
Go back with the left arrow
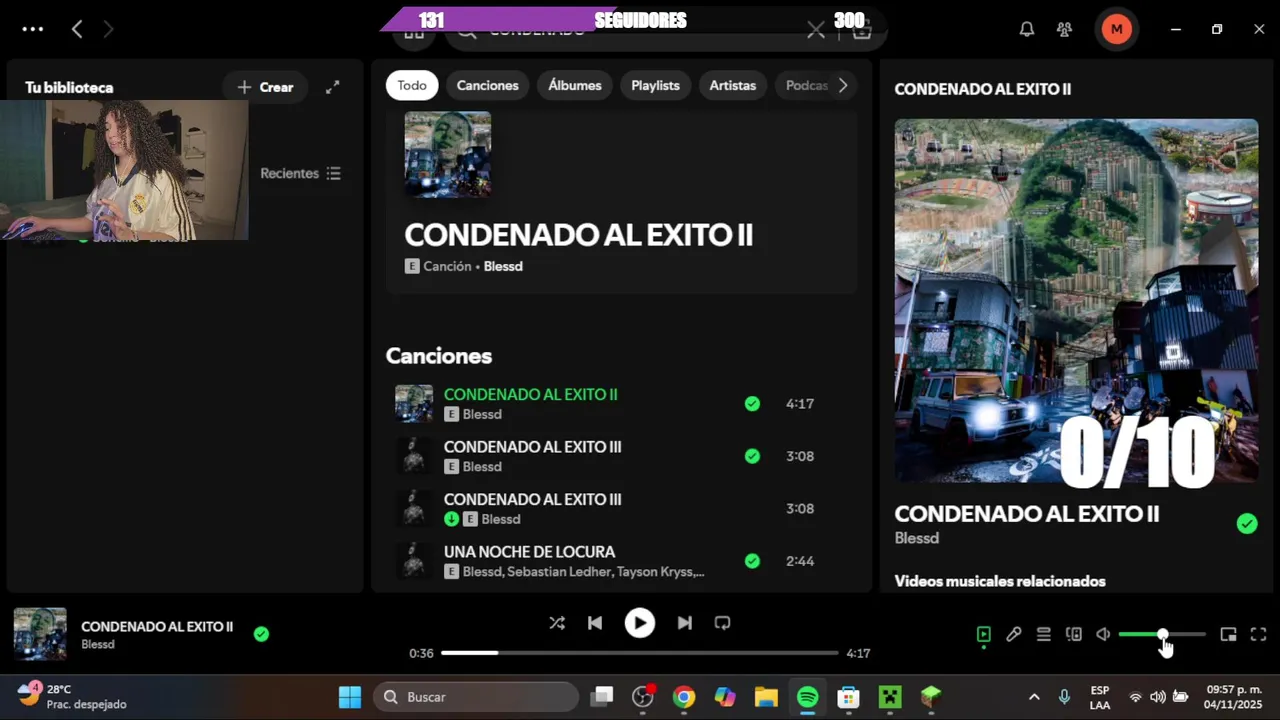(77, 29)
